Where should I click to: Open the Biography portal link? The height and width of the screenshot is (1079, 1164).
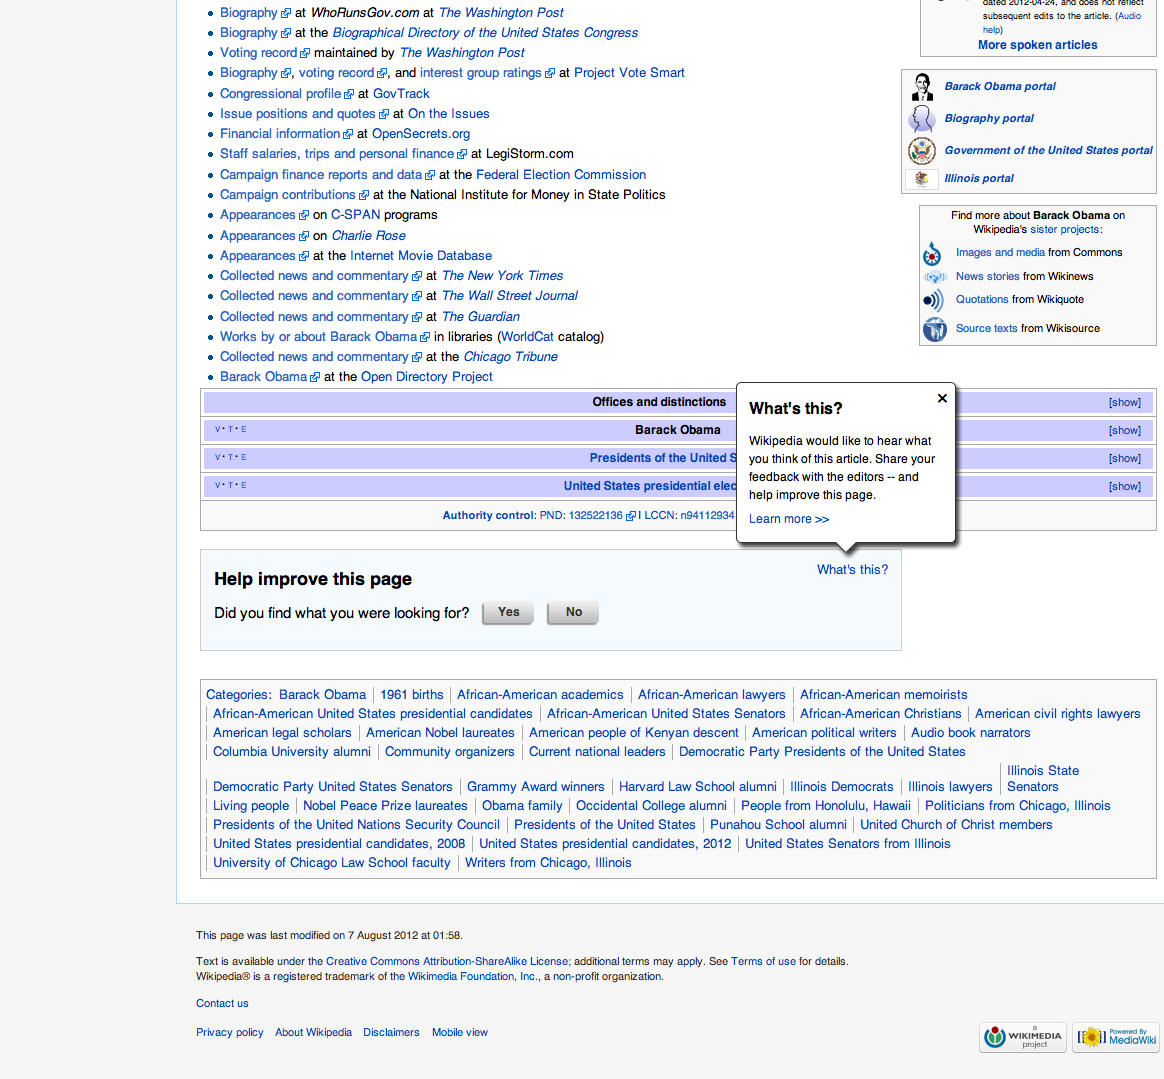pyautogui.click(x=988, y=118)
